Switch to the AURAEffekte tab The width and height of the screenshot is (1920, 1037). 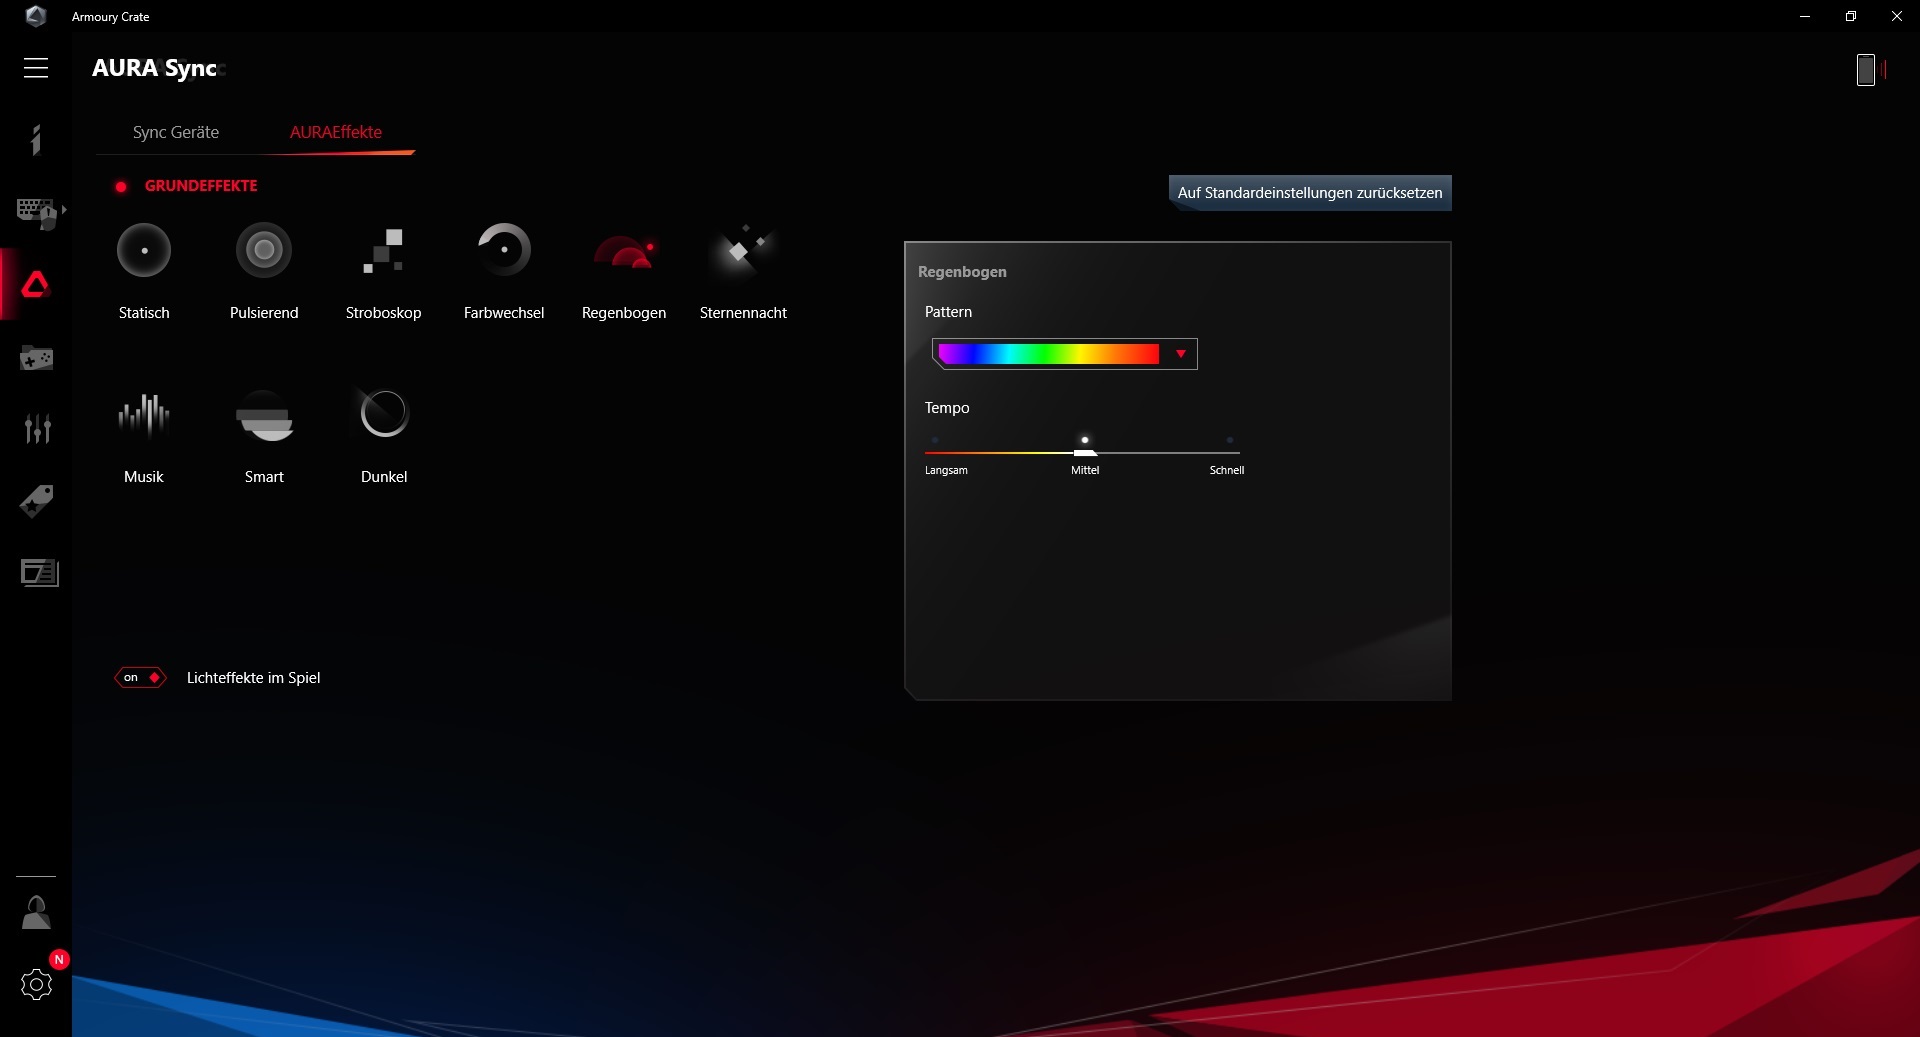(336, 132)
